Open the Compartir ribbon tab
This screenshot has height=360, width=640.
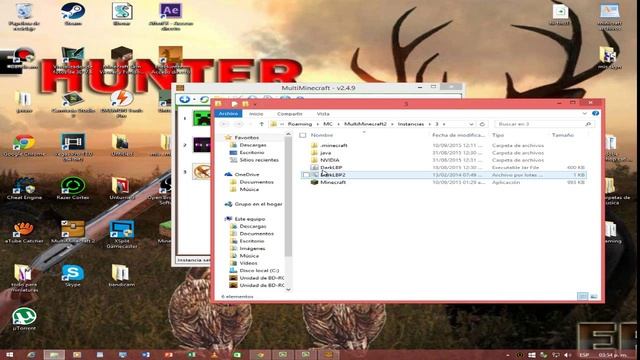coord(289,113)
